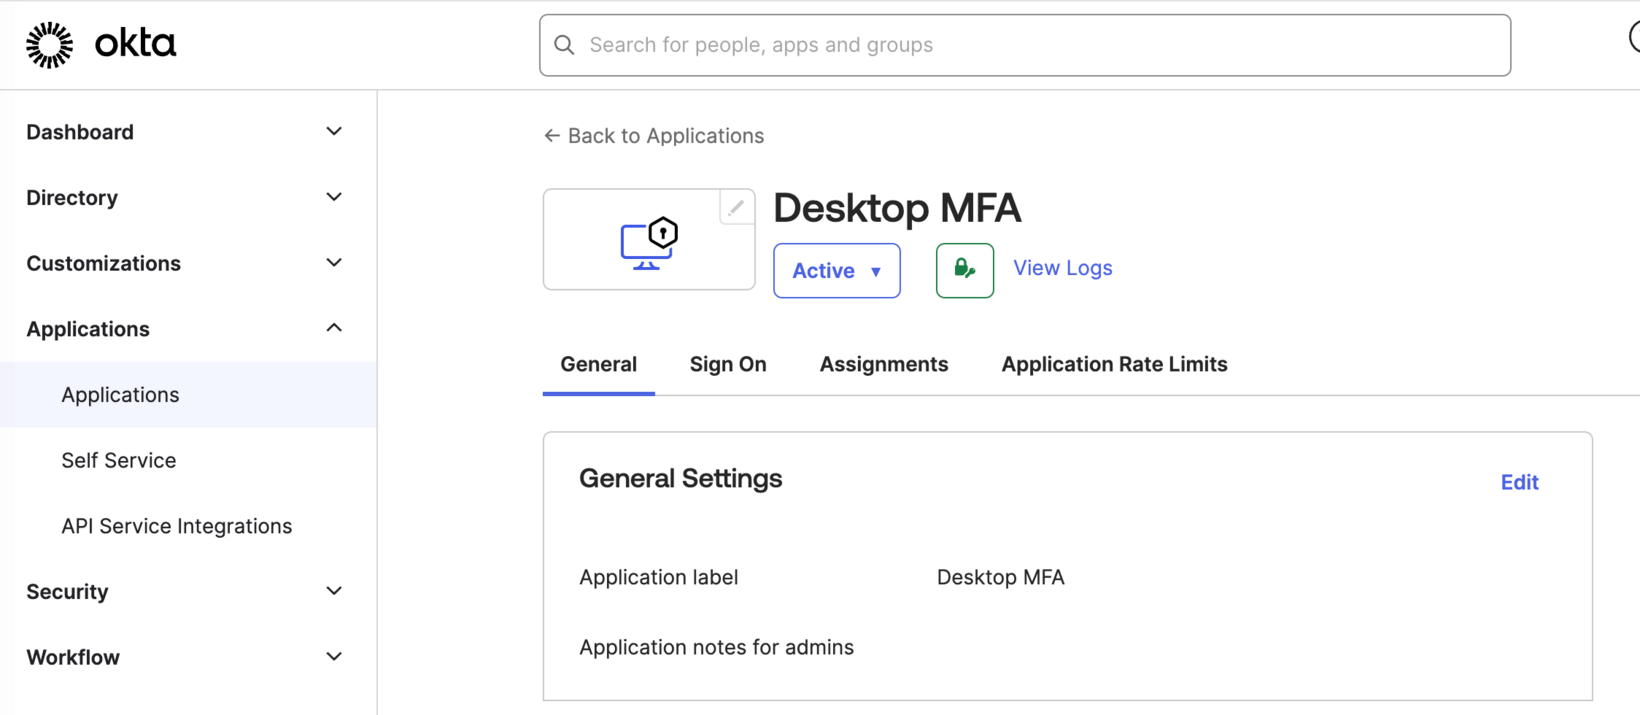Open Self Service in the sidebar

[119, 460]
